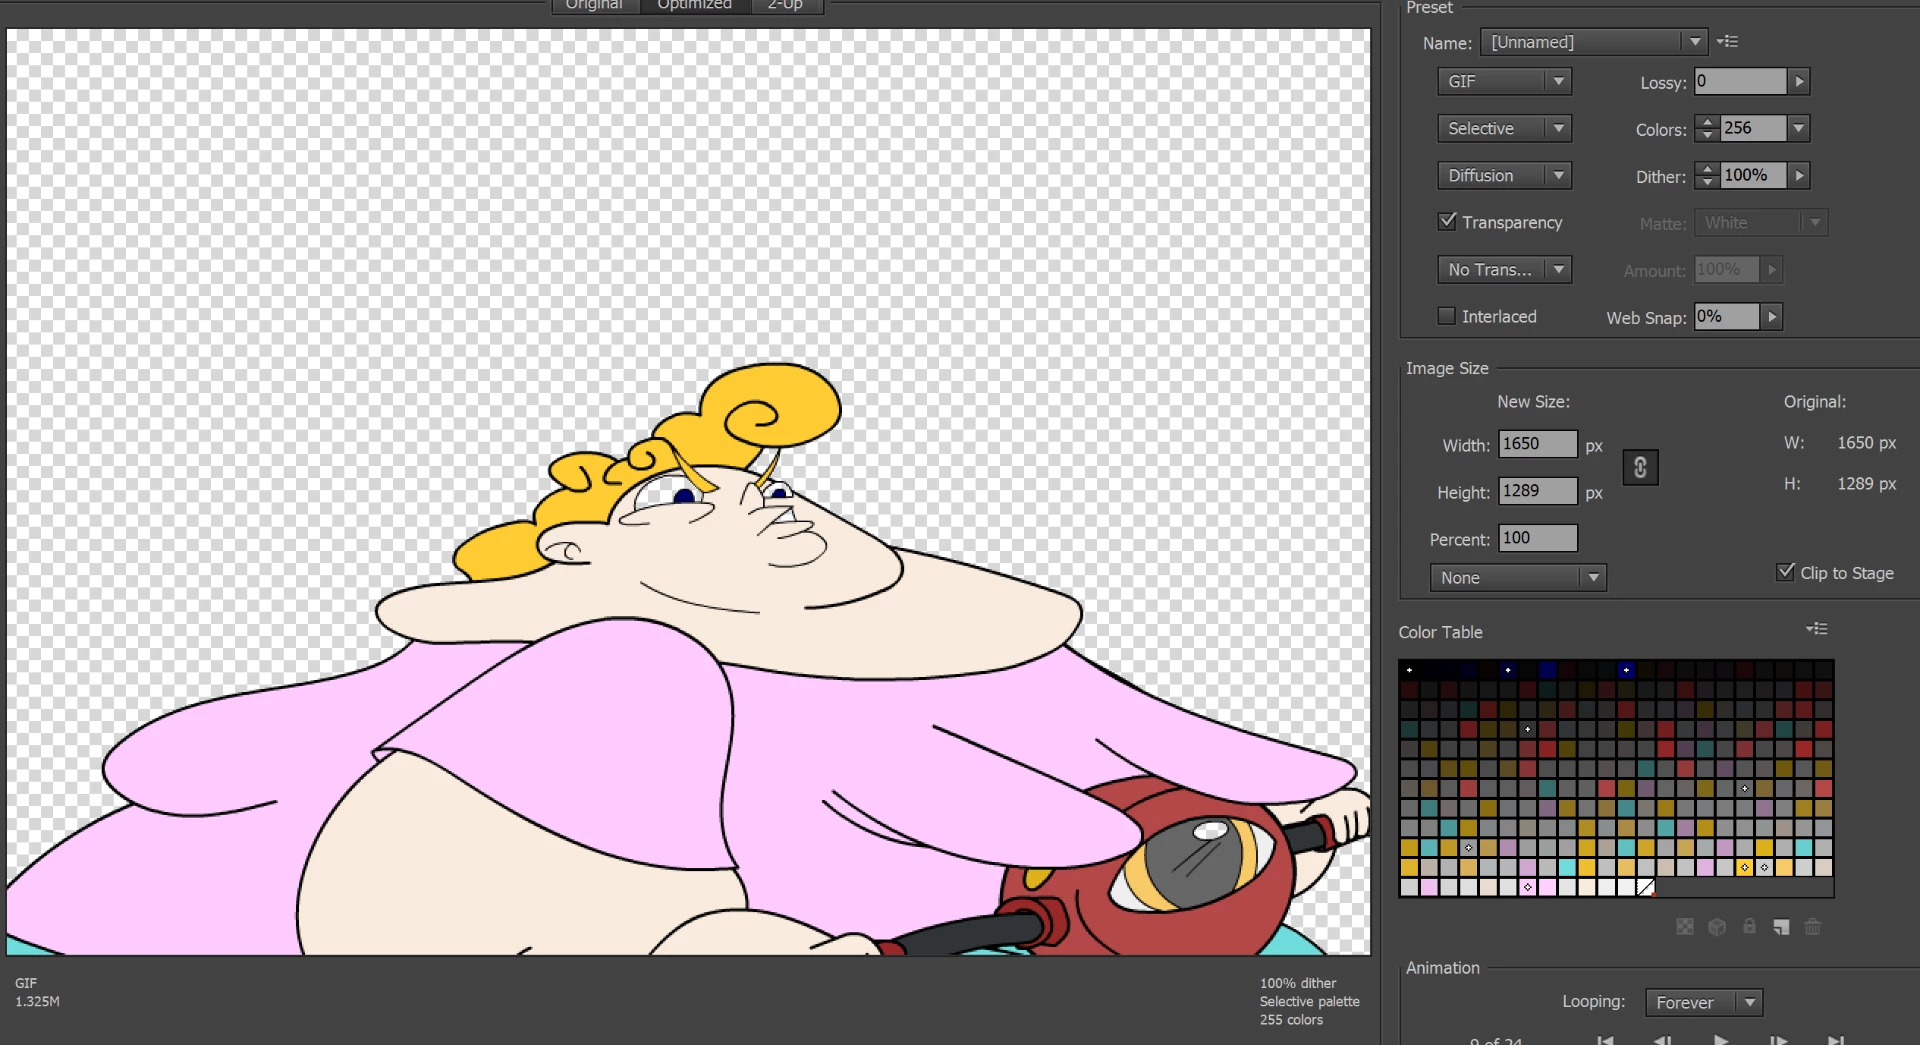Uncheck Clip to Stage
This screenshot has height=1045, width=1920.
tap(1785, 572)
